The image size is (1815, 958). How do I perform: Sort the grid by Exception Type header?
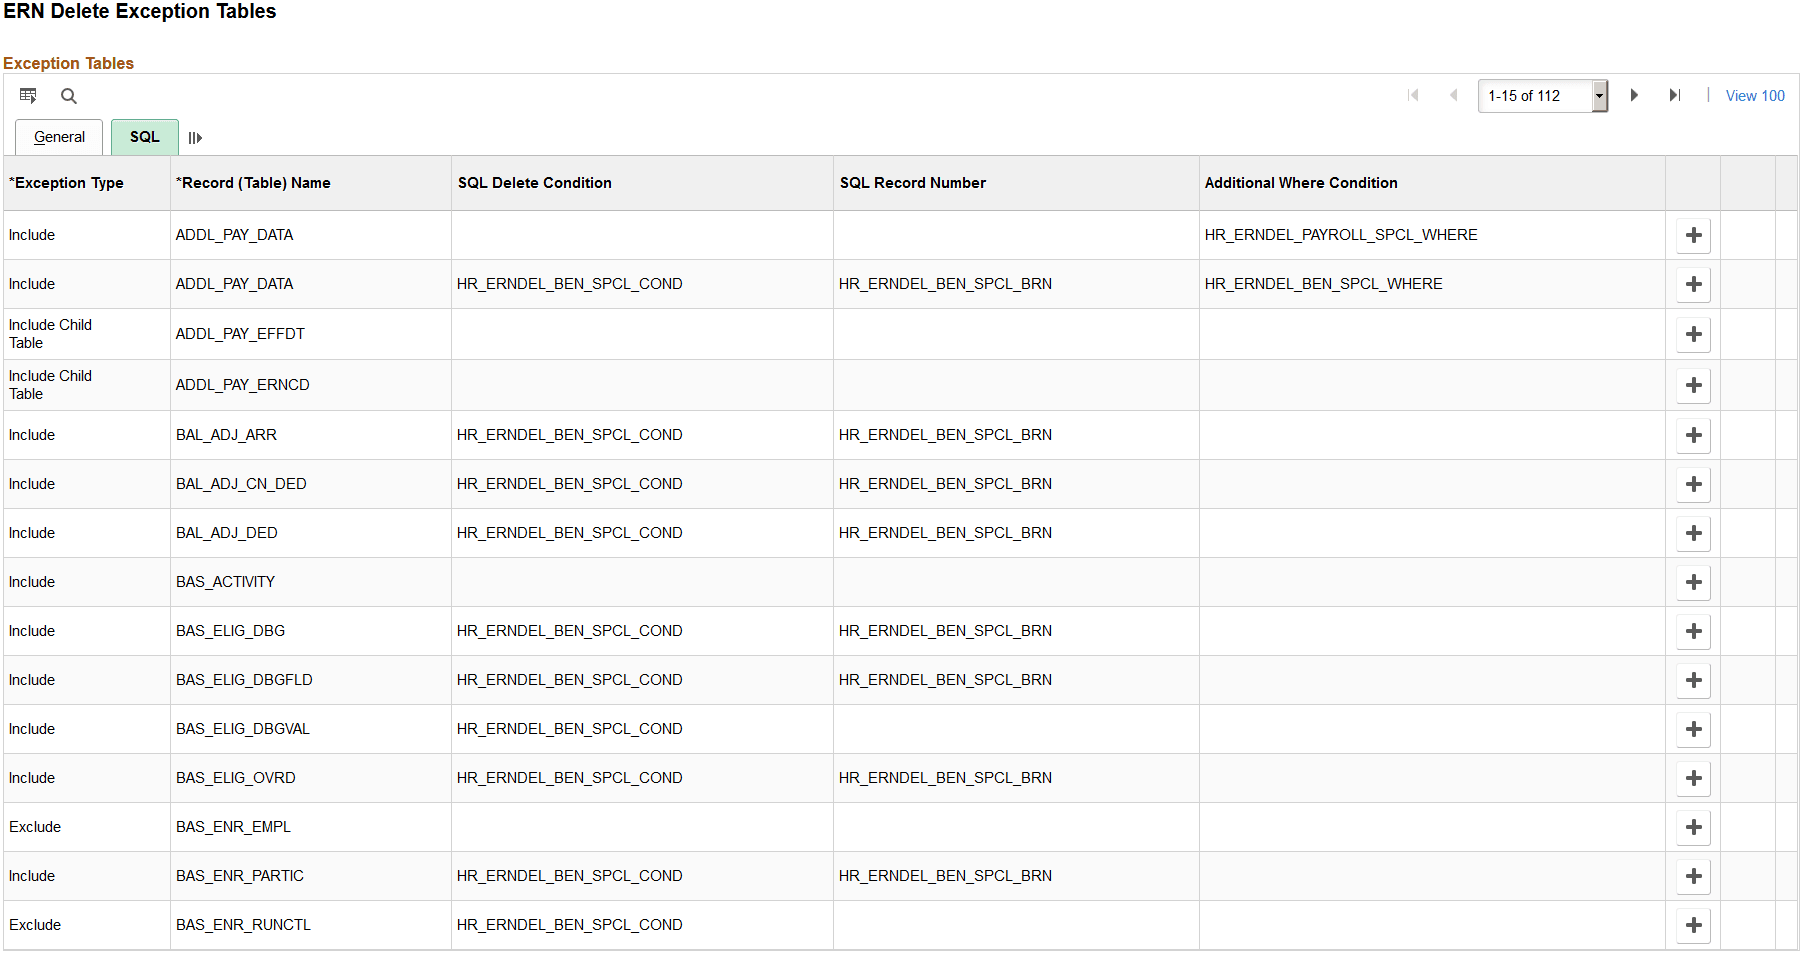[x=66, y=183]
